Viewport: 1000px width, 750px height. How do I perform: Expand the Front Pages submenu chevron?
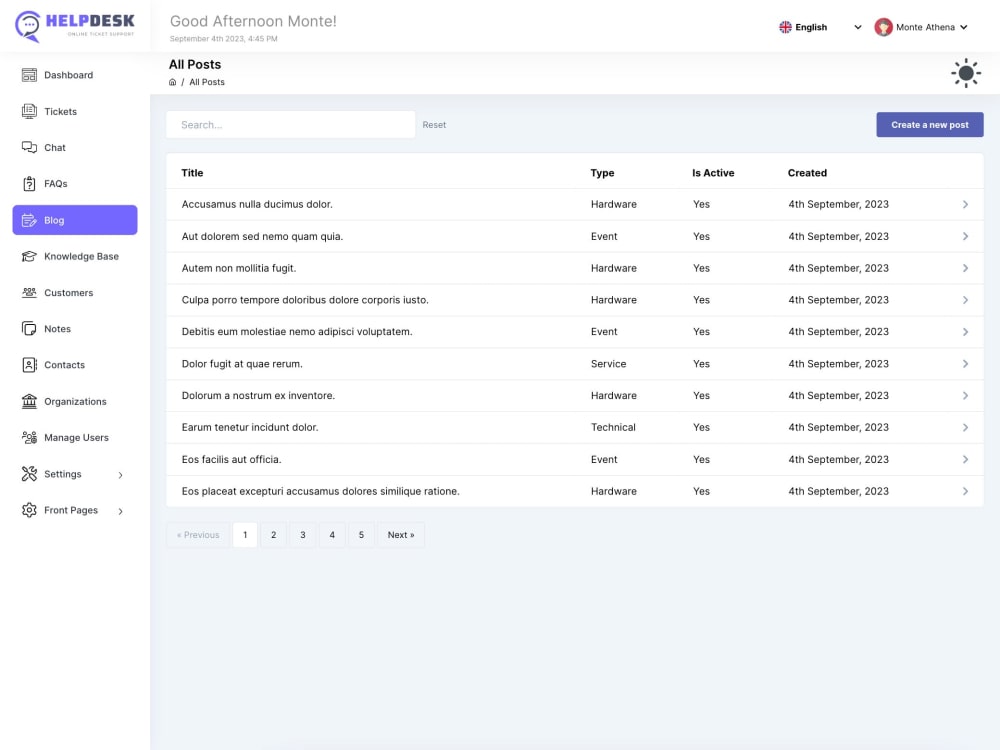point(120,511)
